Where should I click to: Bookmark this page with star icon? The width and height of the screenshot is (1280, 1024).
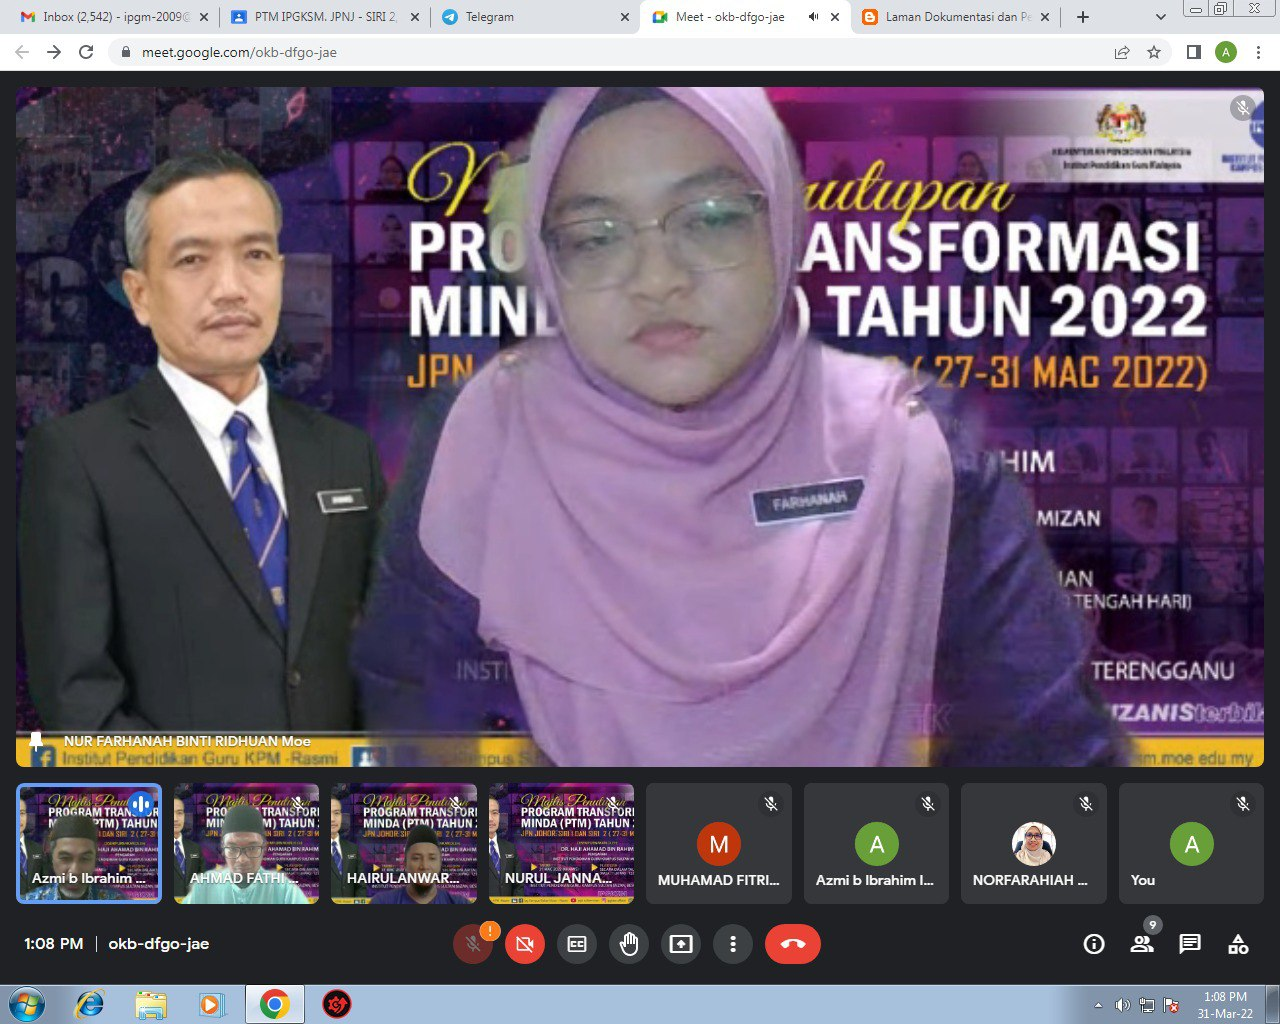point(1154,52)
